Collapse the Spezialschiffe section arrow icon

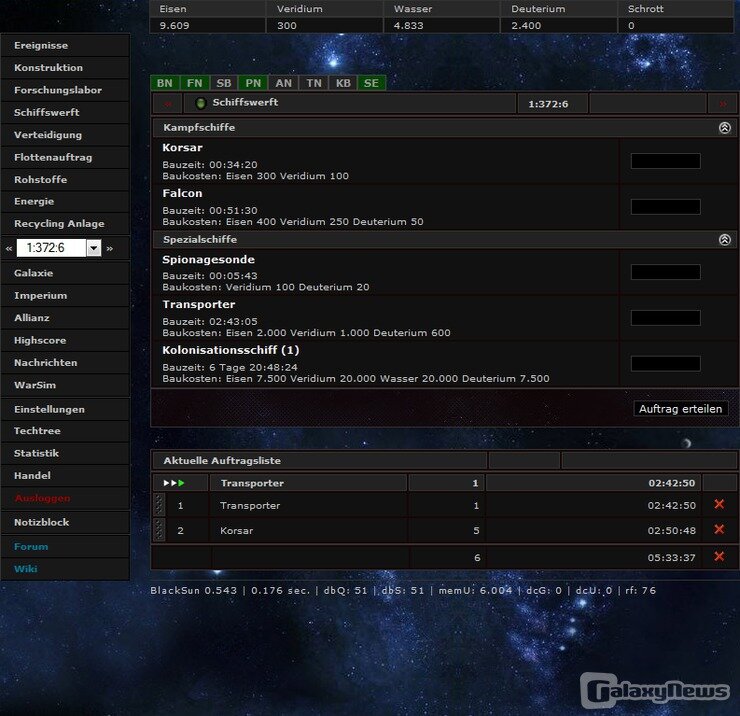(x=724, y=240)
